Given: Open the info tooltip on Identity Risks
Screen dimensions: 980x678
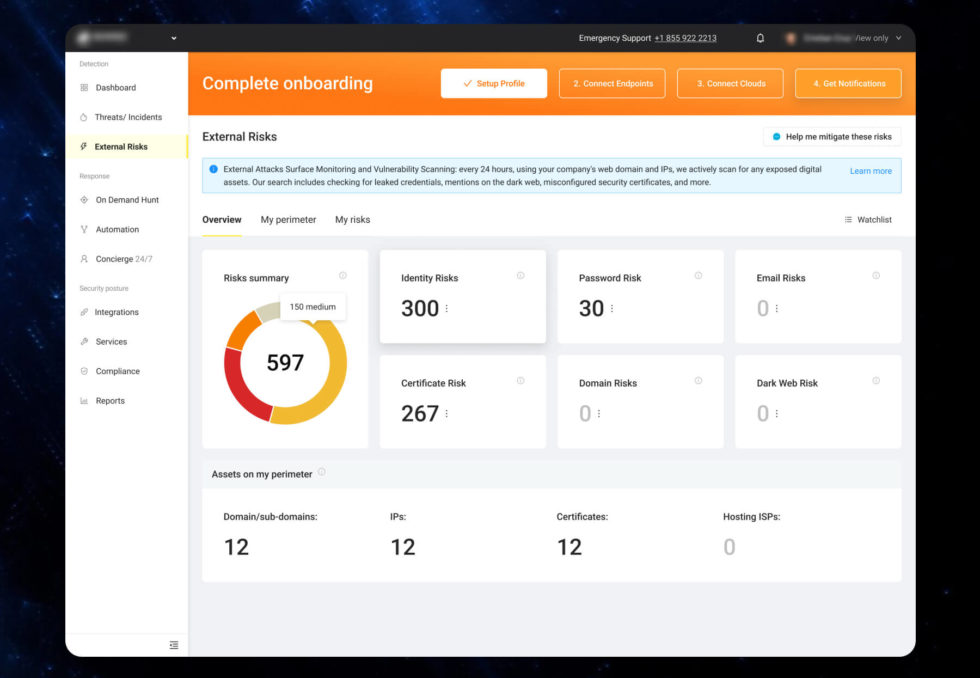Looking at the screenshot, I should [x=520, y=277].
